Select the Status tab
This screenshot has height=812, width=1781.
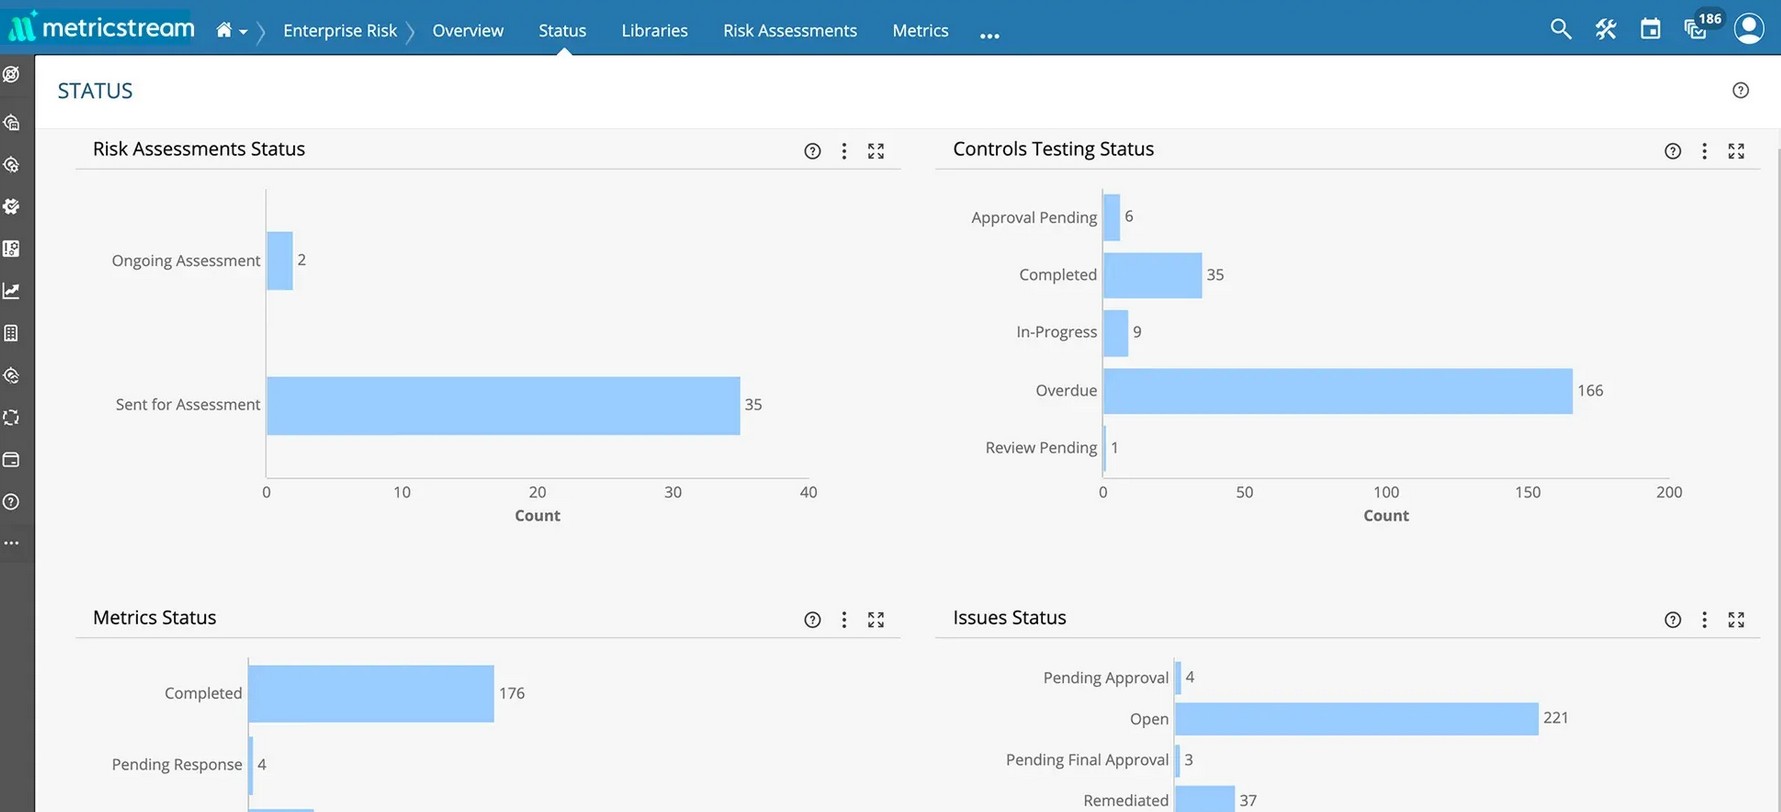pos(562,31)
